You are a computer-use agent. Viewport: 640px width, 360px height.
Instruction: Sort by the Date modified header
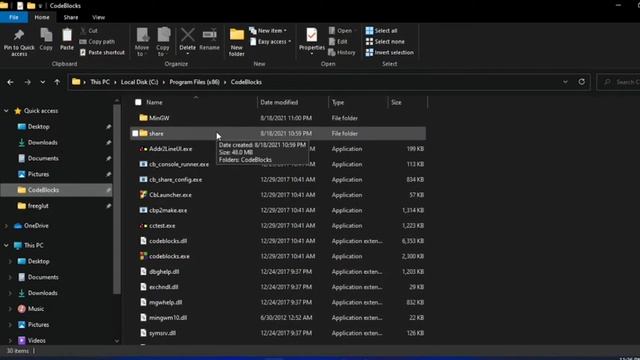[279, 102]
